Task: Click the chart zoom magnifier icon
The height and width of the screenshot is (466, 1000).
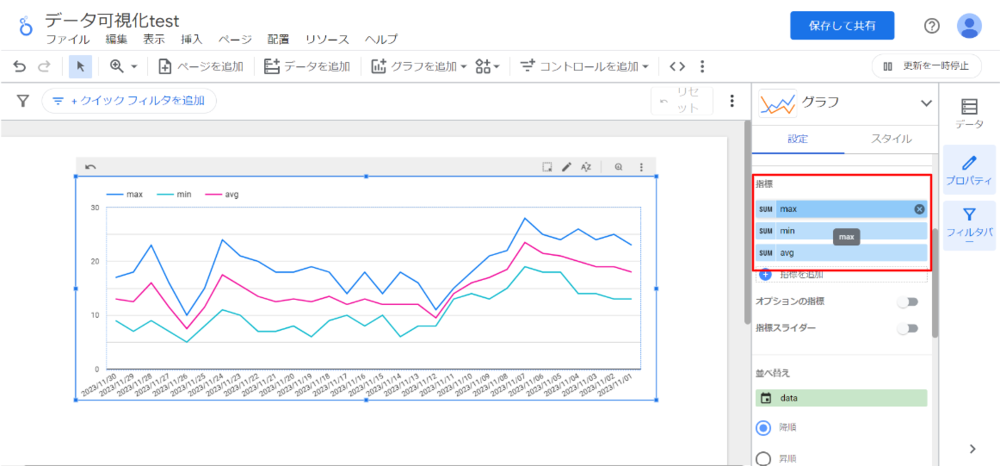Action: (618, 166)
